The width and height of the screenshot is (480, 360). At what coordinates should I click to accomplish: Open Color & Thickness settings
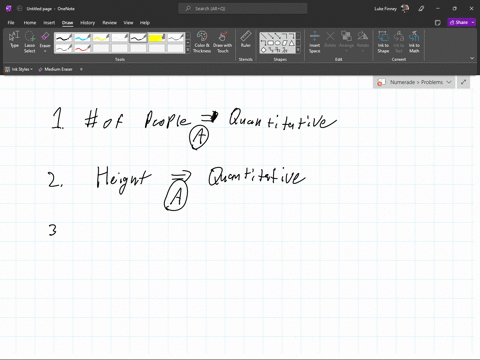[x=202, y=42]
